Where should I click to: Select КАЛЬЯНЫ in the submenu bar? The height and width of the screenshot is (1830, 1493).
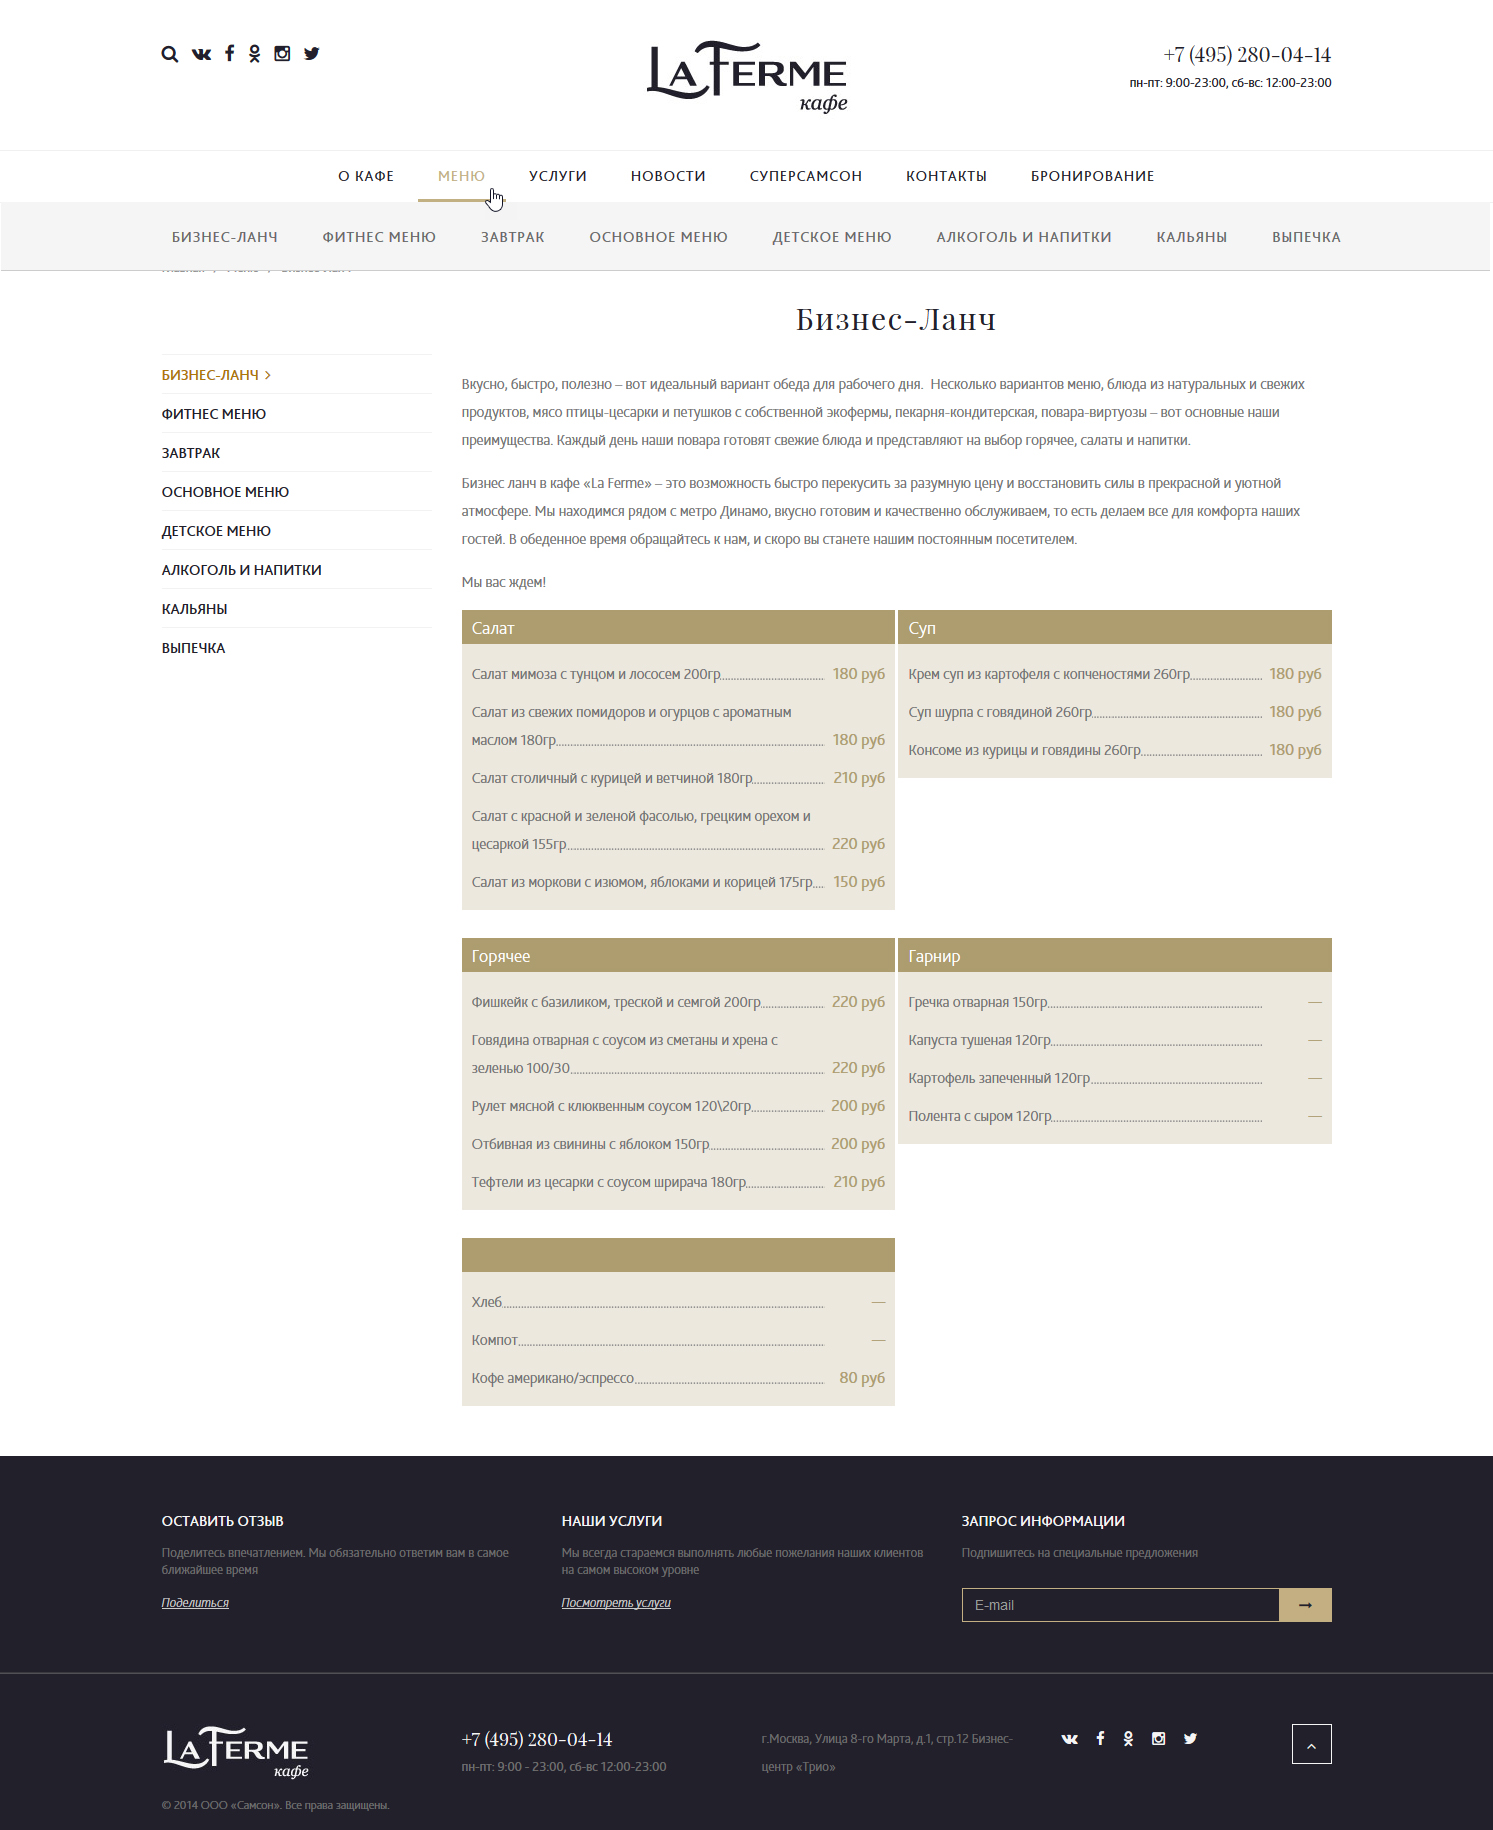point(1191,237)
